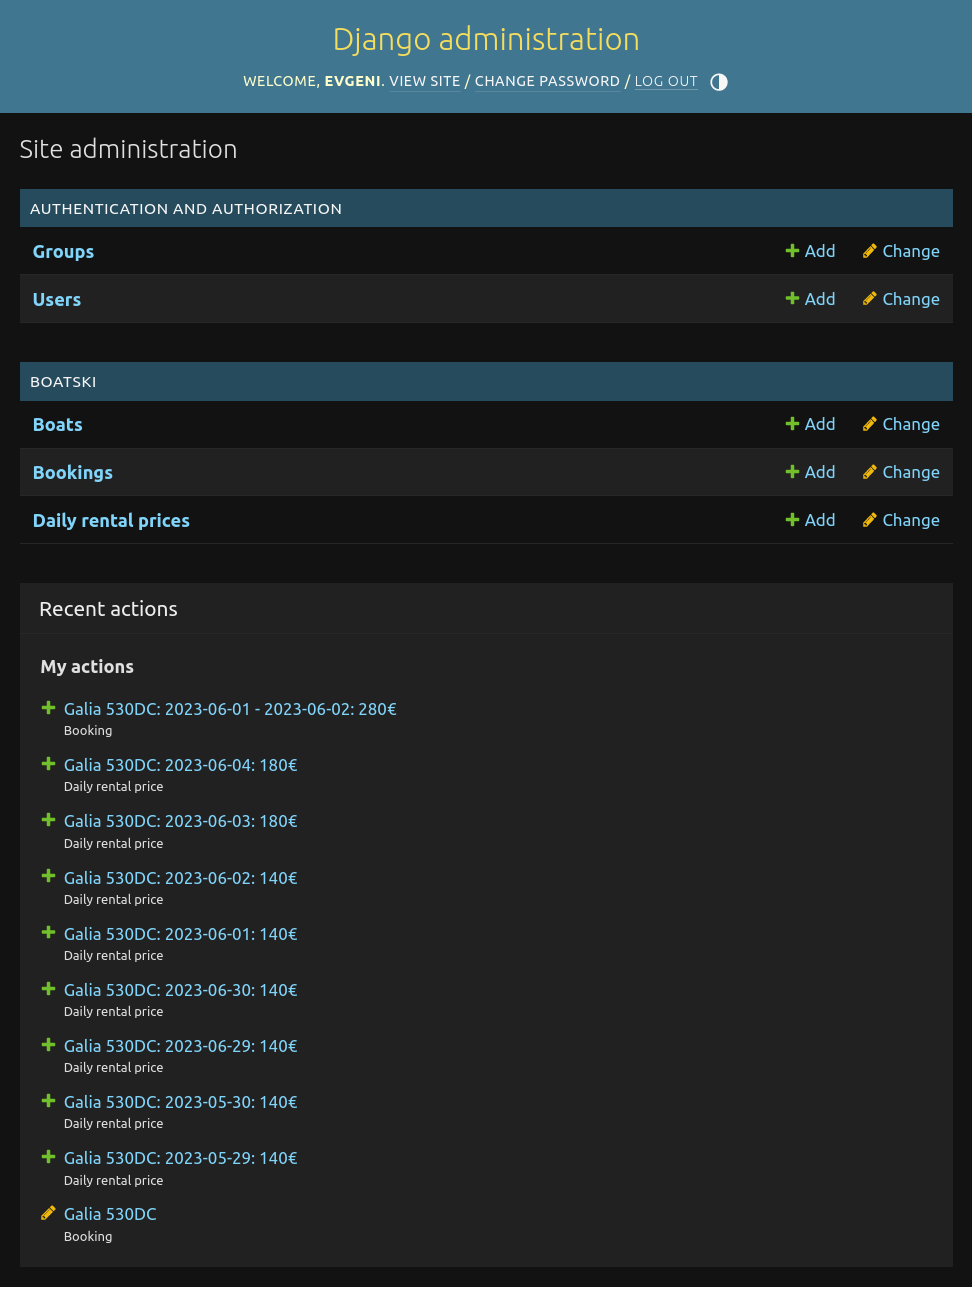Open the Django administration title link
This screenshot has height=1291, width=975.
coord(486,39)
